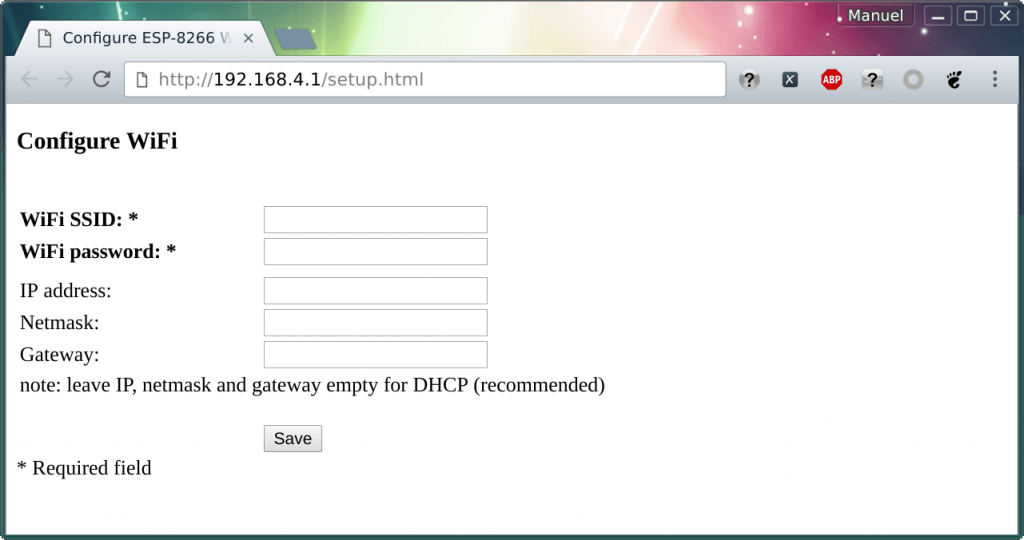
Task: Click the square question mark extension
Action: [x=872, y=80]
